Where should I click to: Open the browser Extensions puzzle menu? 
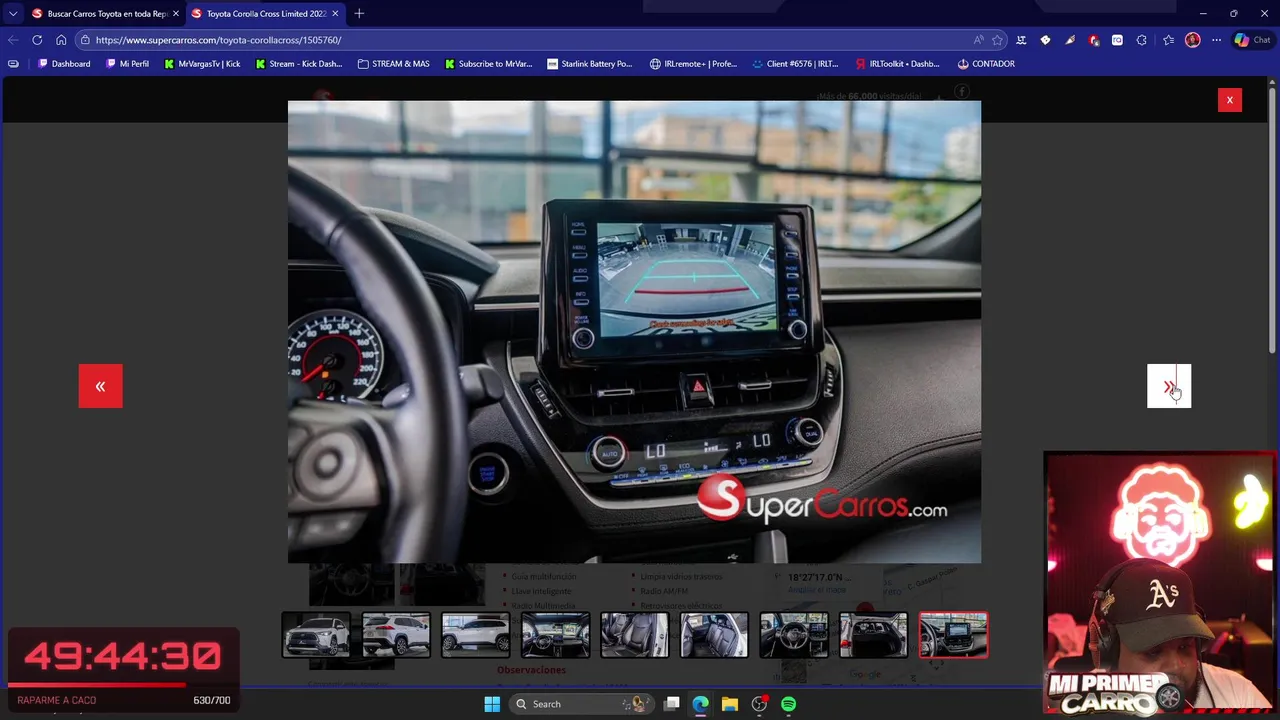pyautogui.click(x=1141, y=40)
